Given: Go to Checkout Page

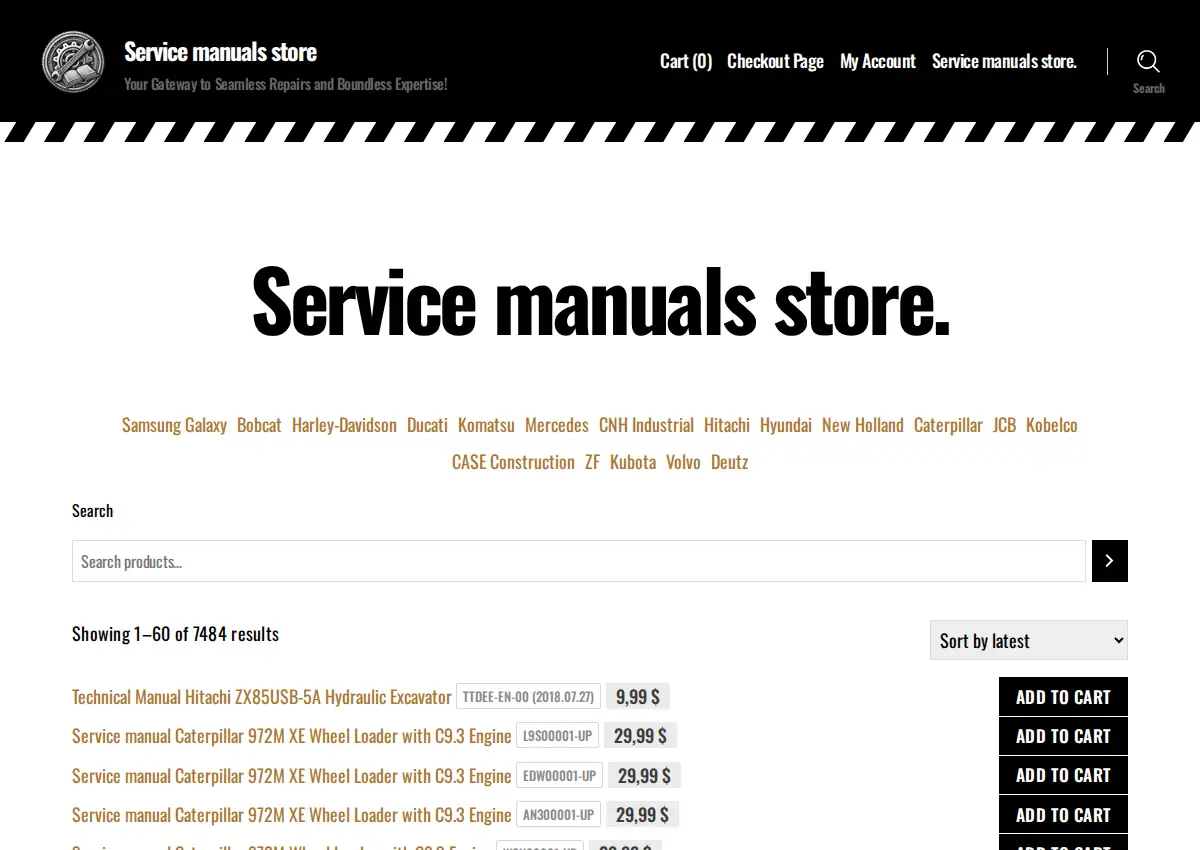Looking at the screenshot, I should point(775,61).
